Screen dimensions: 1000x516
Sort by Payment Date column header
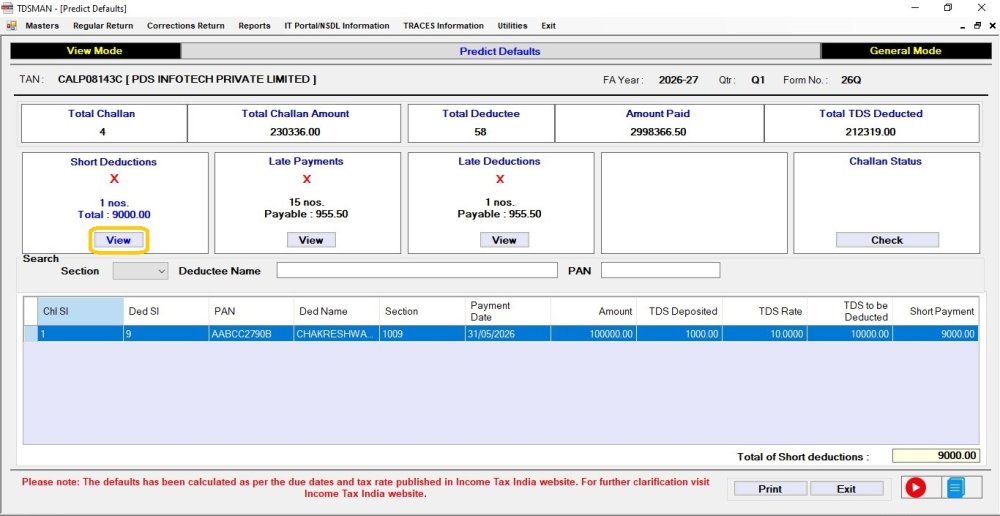point(508,311)
